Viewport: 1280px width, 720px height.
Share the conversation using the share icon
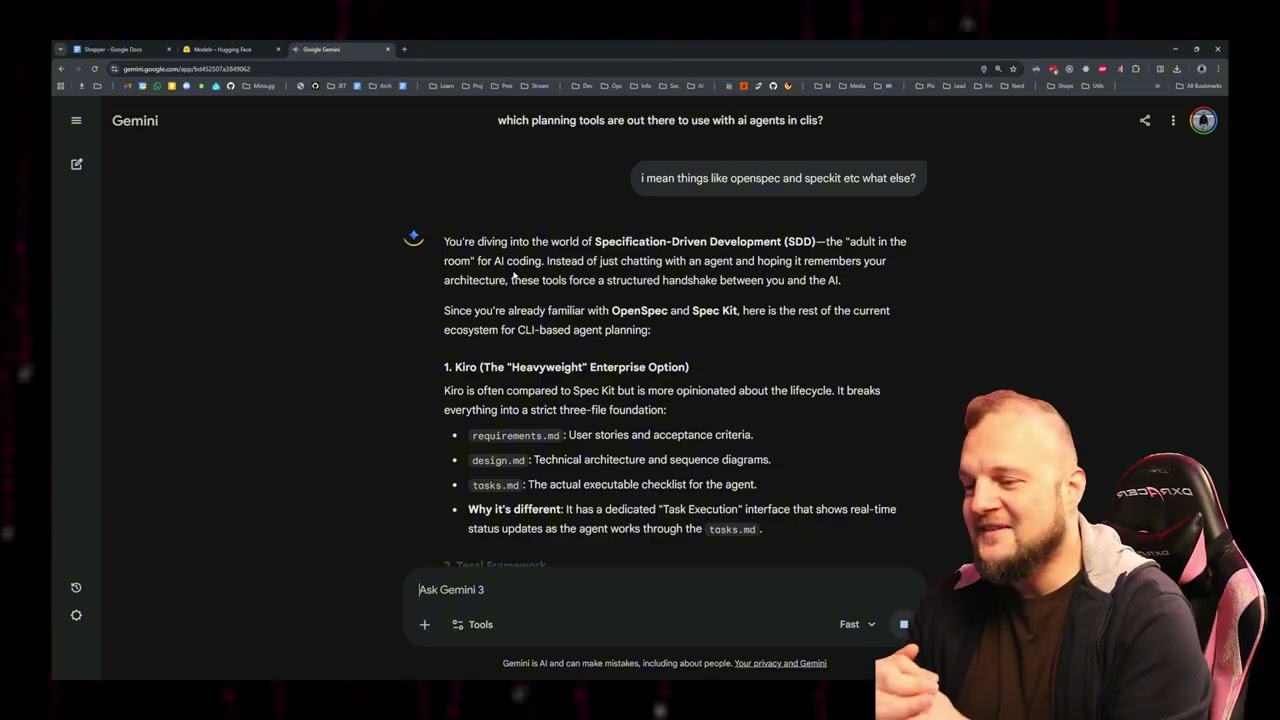[x=1145, y=121]
